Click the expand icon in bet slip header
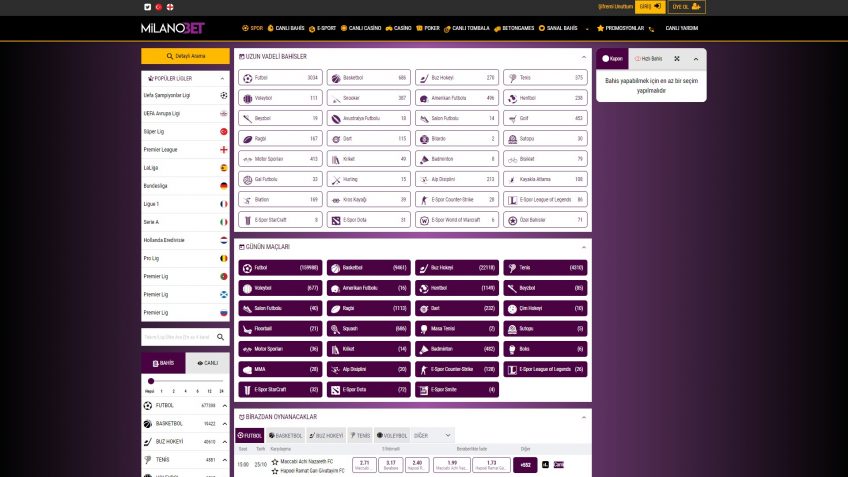This screenshot has height=477, width=848. click(677, 59)
